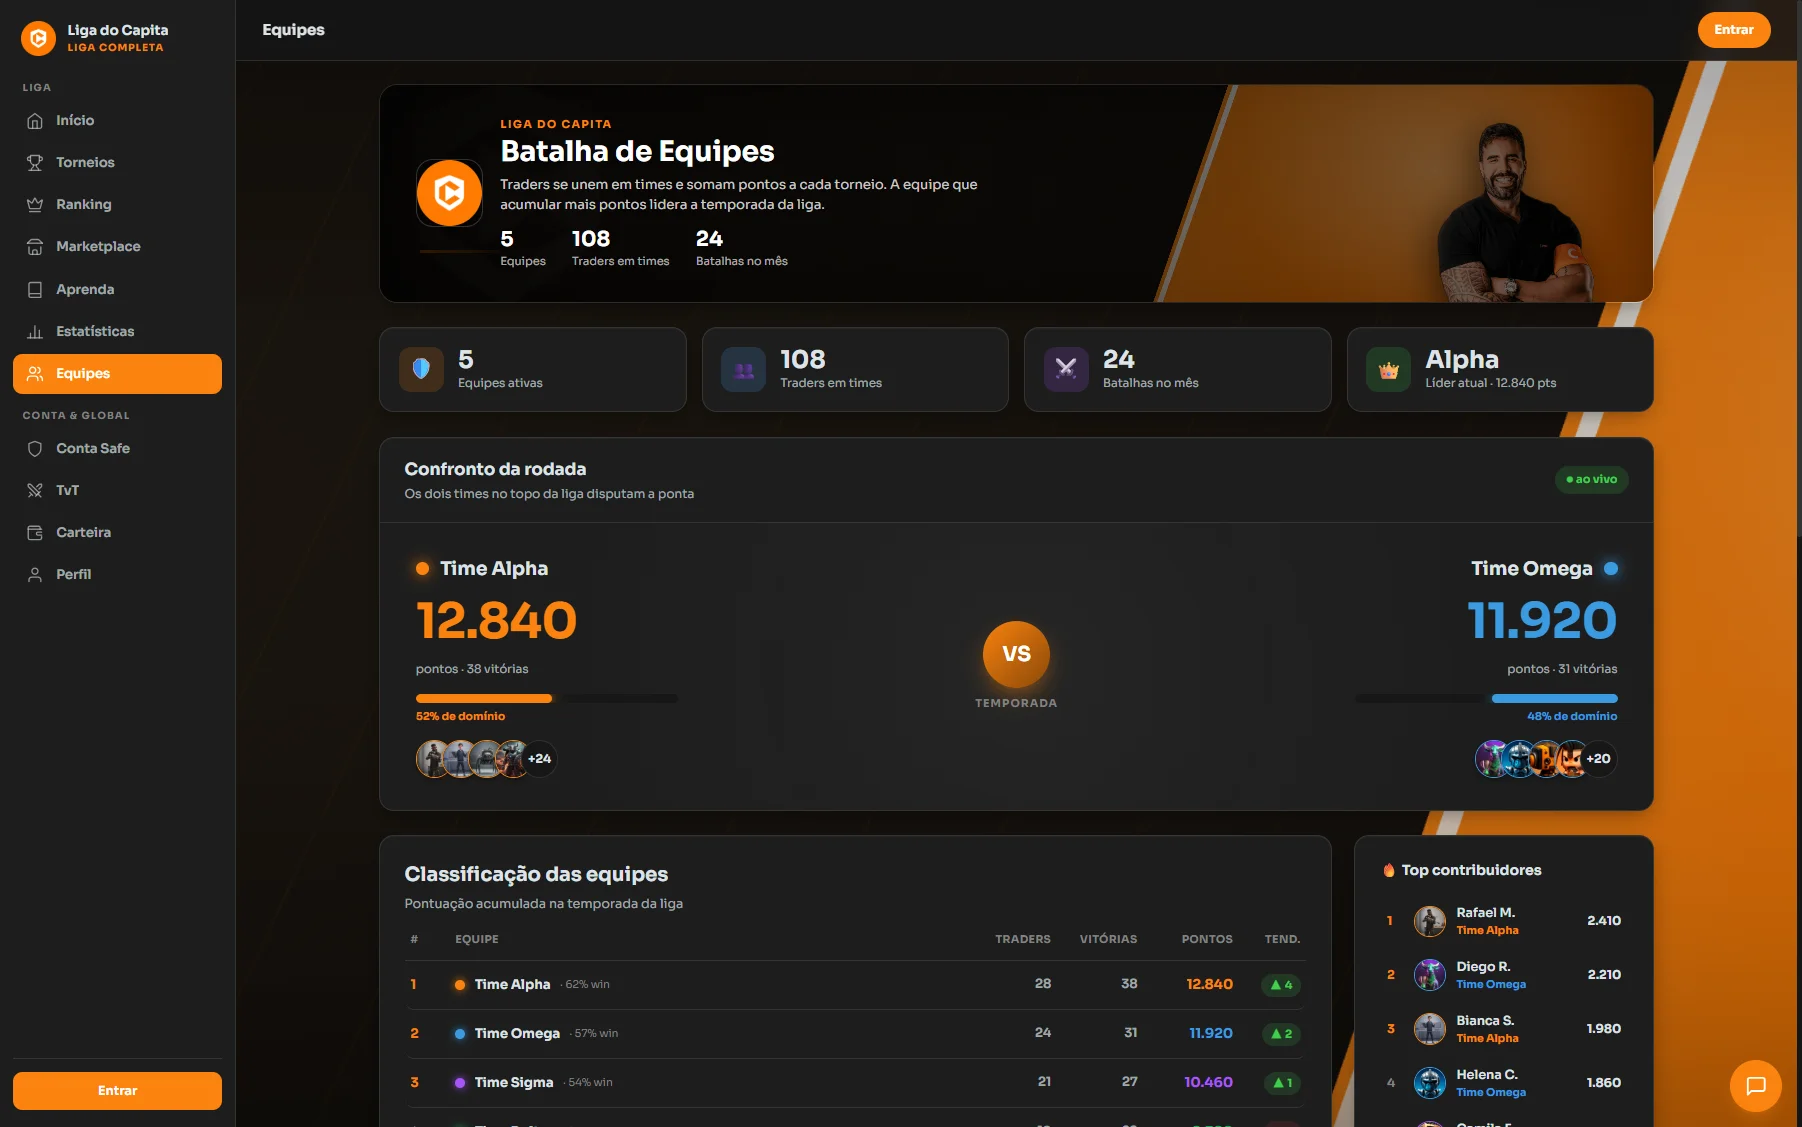Click the hero banner orange logo badge
This screenshot has height=1127, width=1802.
(x=449, y=192)
